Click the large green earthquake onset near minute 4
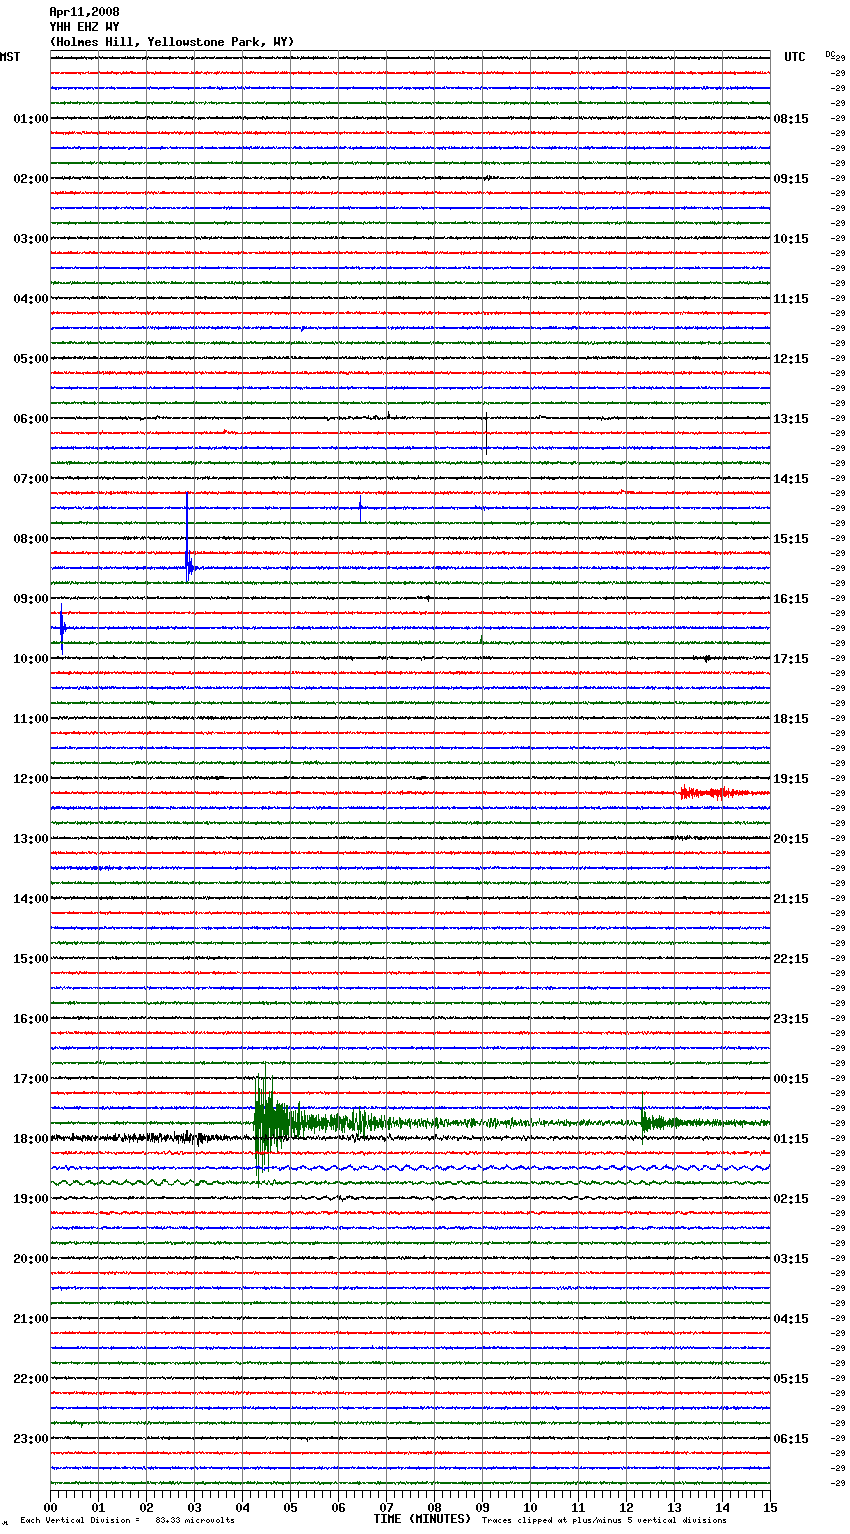 (x=264, y=1122)
